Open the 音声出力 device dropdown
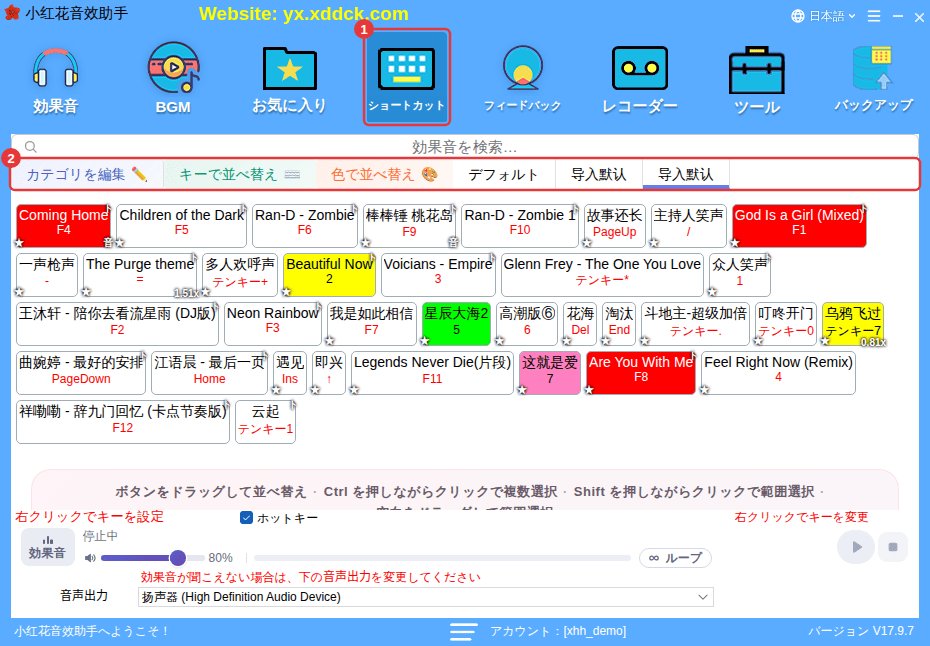Viewport: 930px width, 646px height. [425, 597]
